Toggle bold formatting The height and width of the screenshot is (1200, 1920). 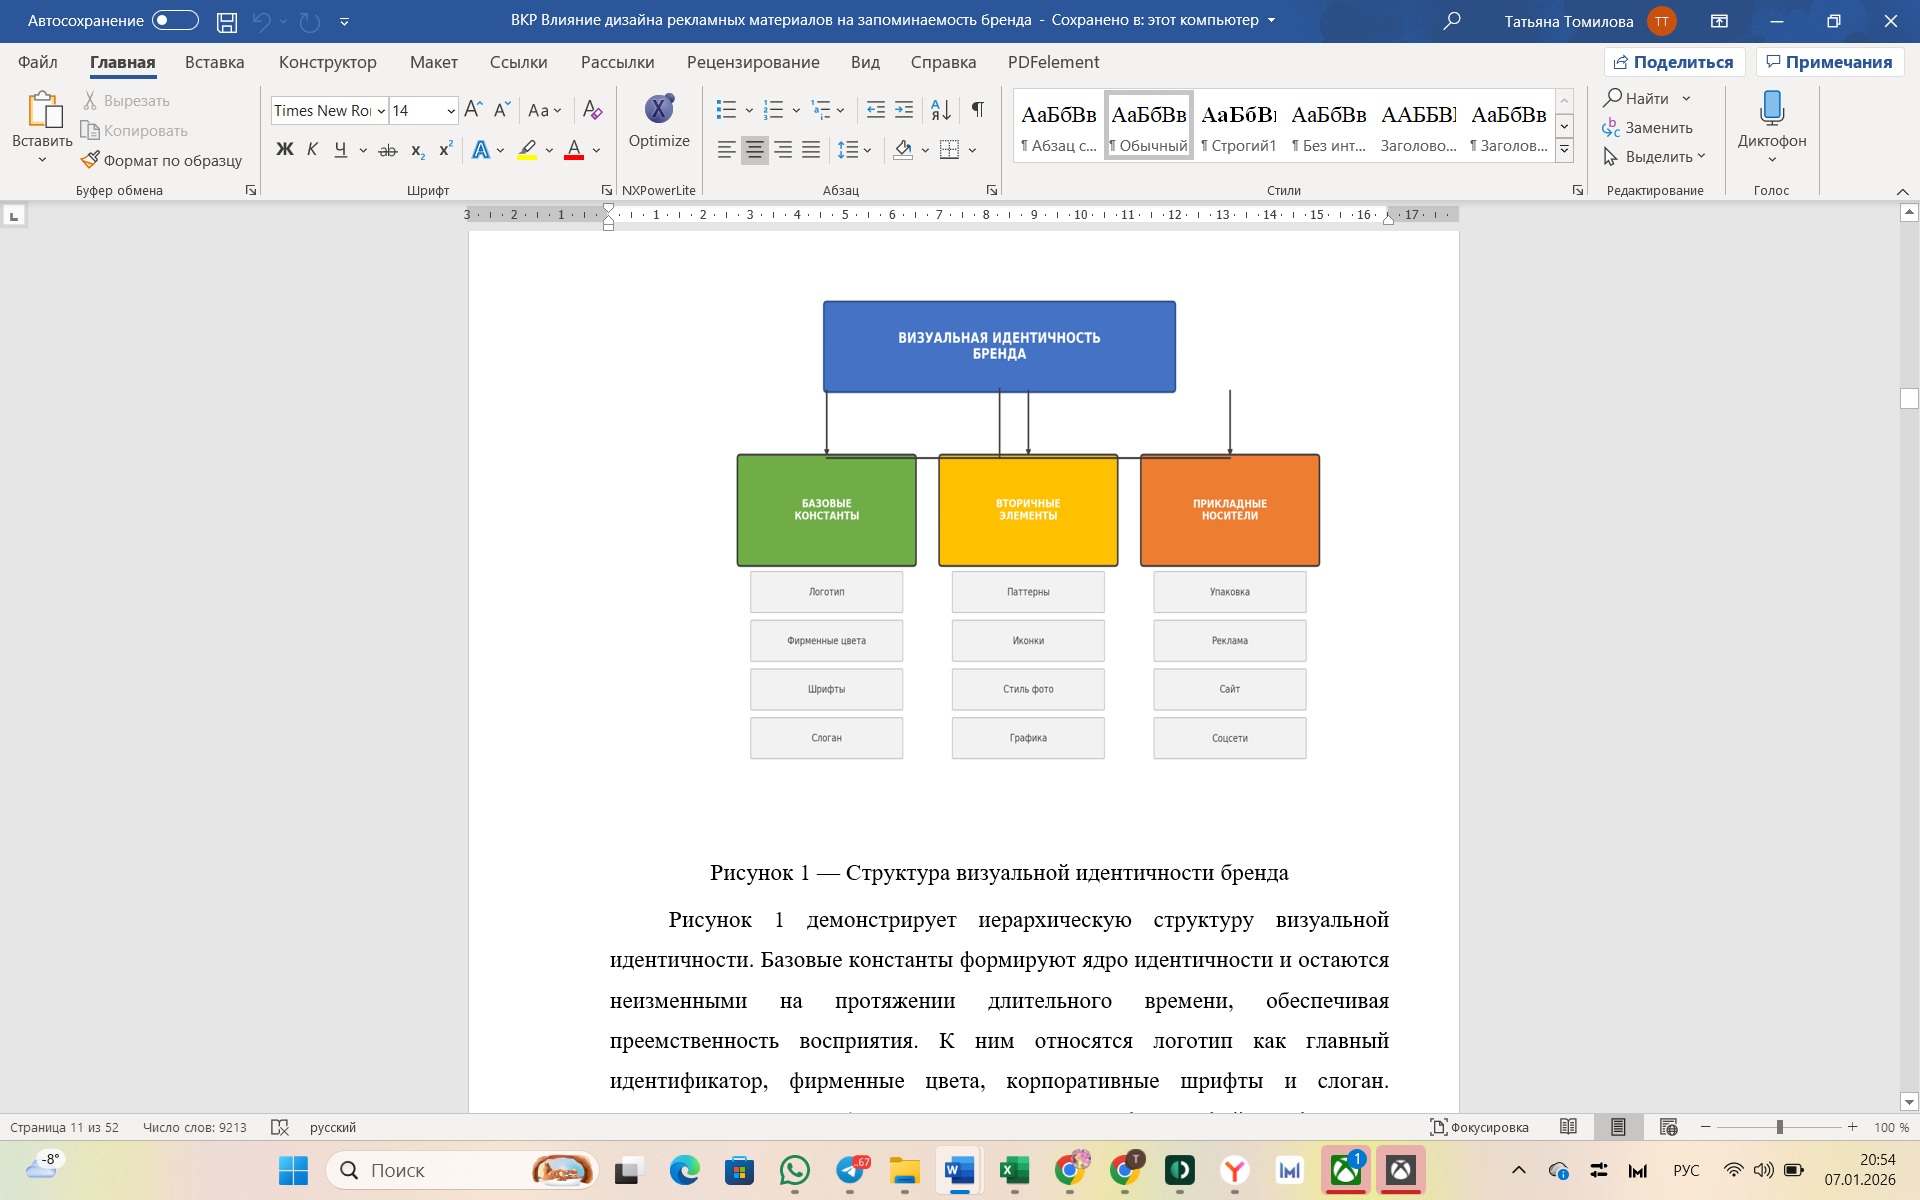(285, 150)
